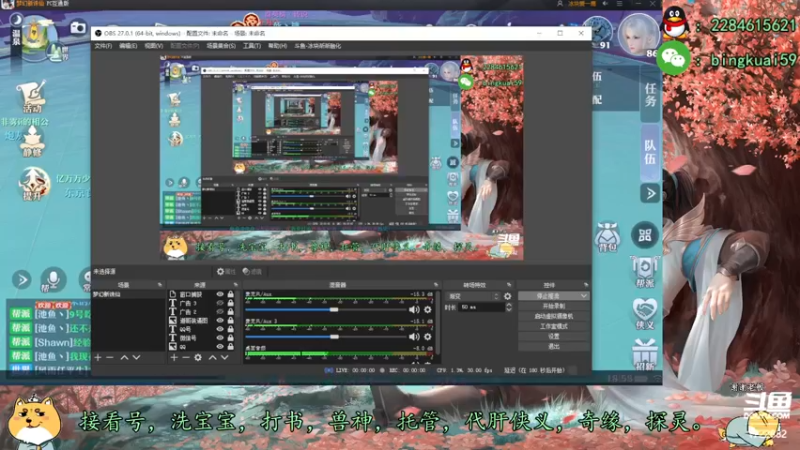Toggle visibility of 广告 2 source
The width and height of the screenshot is (800, 450).
click(220, 312)
